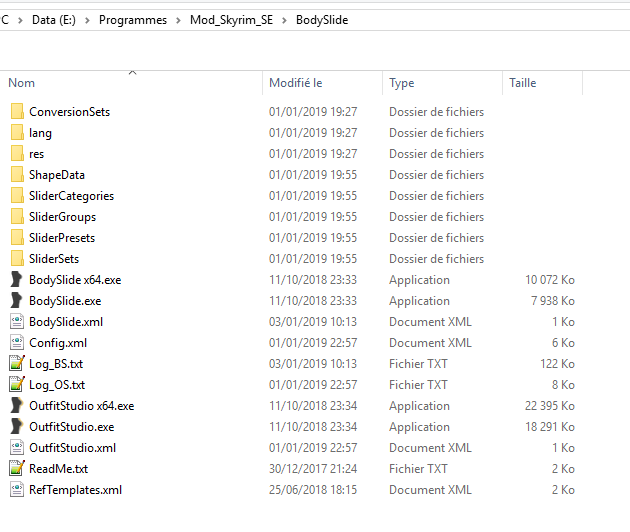Navigate to Programmes in the address bar
The image size is (630, 532).
(x=133, y=20)
